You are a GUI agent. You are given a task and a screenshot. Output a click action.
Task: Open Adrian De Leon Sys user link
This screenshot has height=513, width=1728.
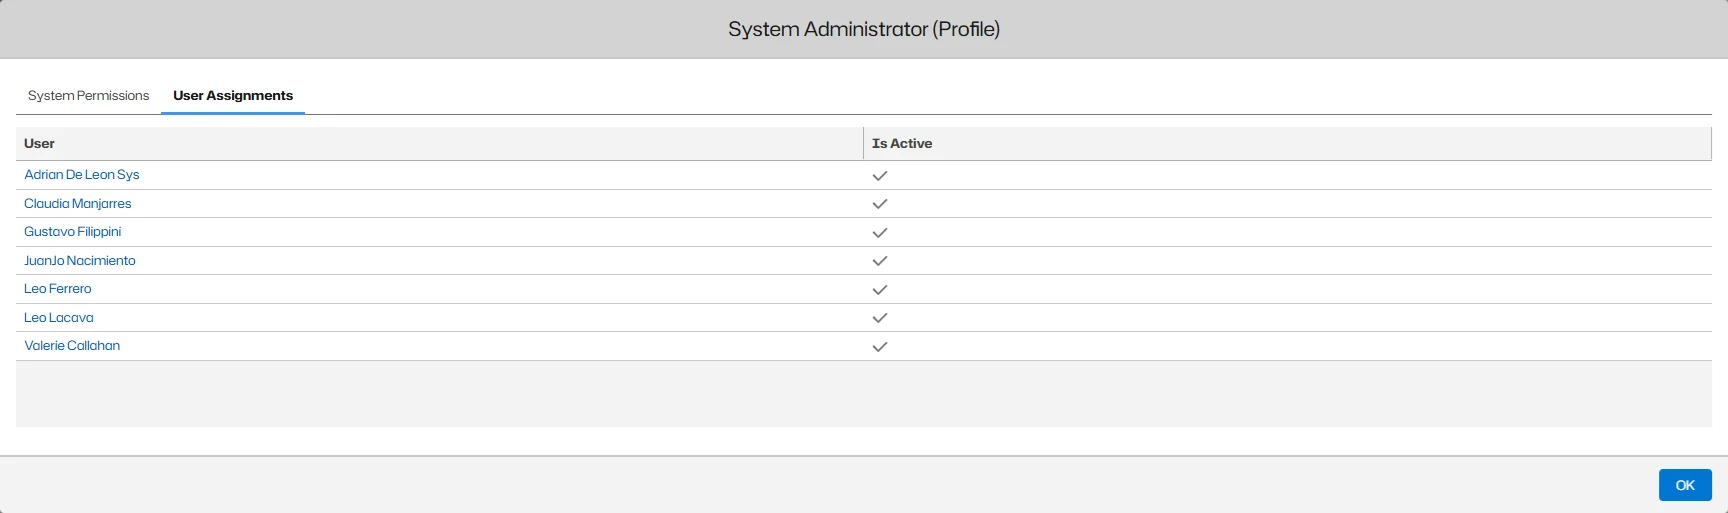[82, 175]
